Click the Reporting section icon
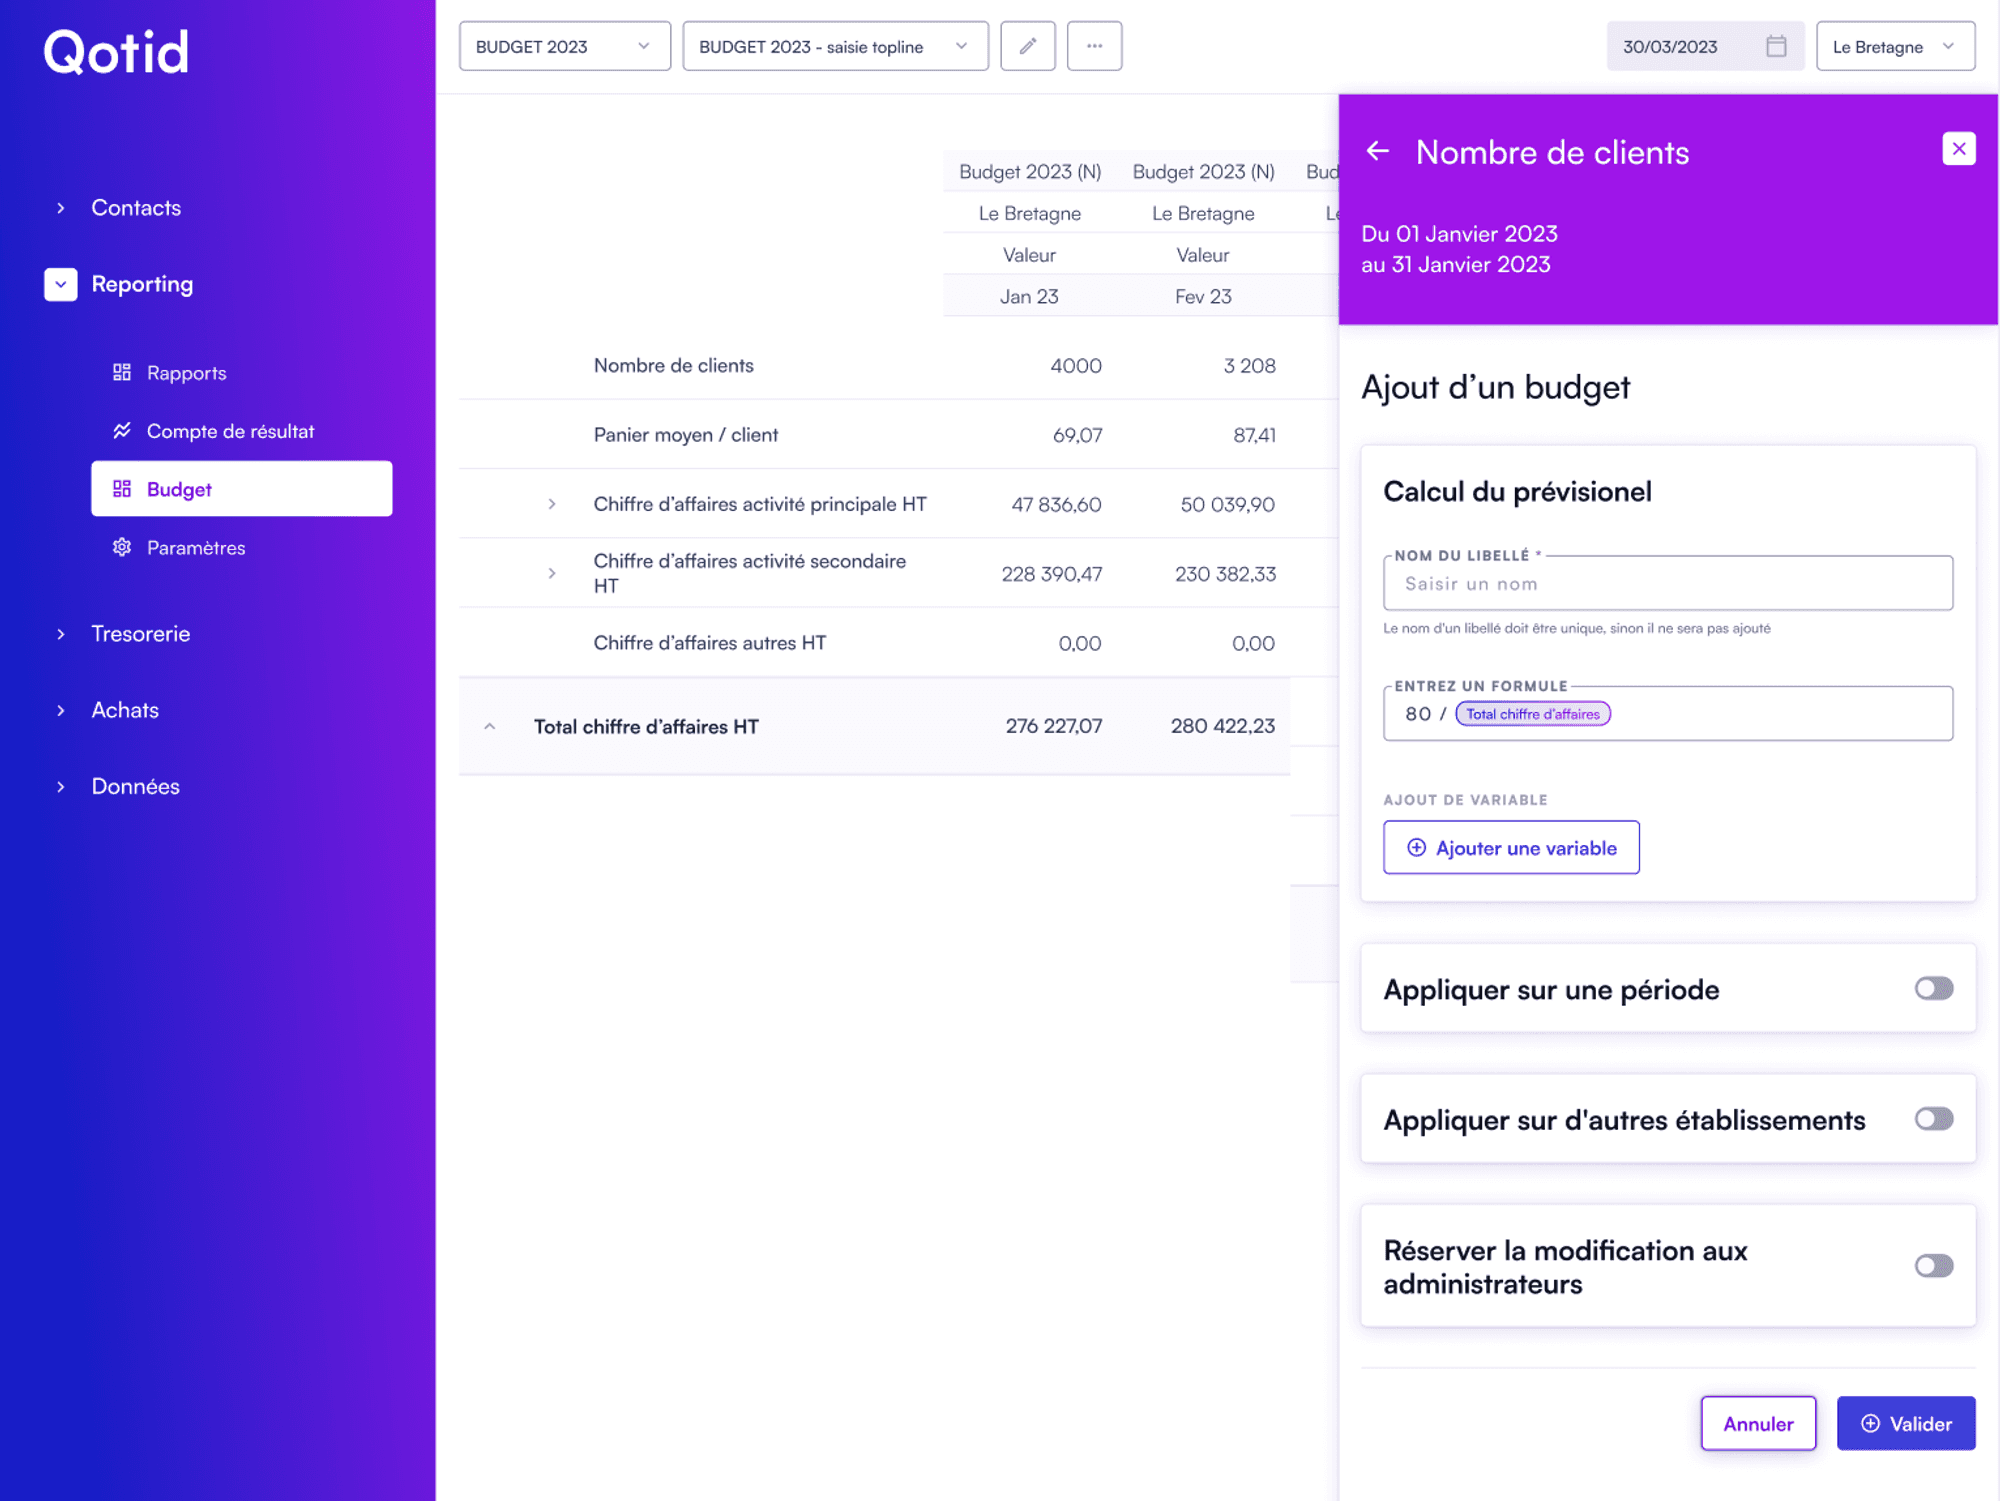Viewport: 2000px width, 1501px height. [x=58, y=284]
